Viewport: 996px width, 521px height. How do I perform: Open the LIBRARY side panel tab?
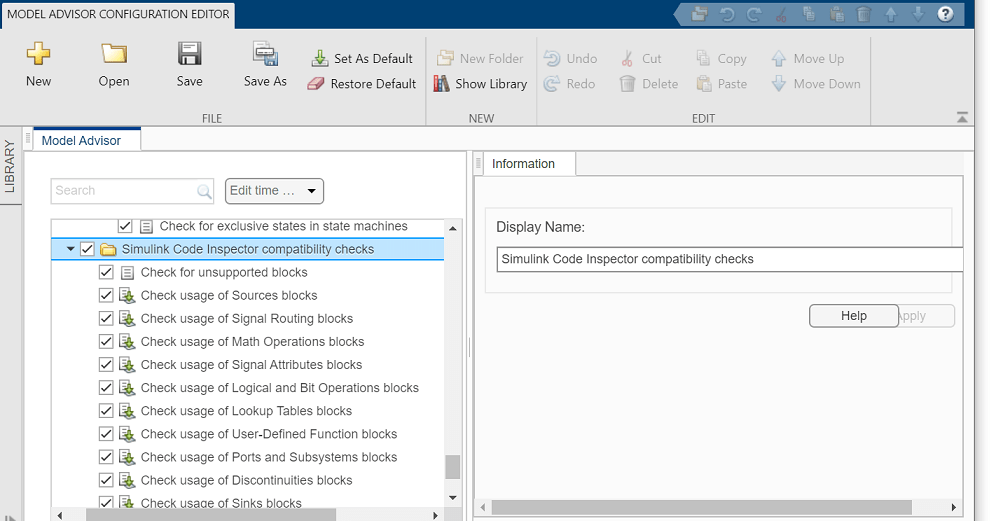pyautogui.click(x=10, y=166)
